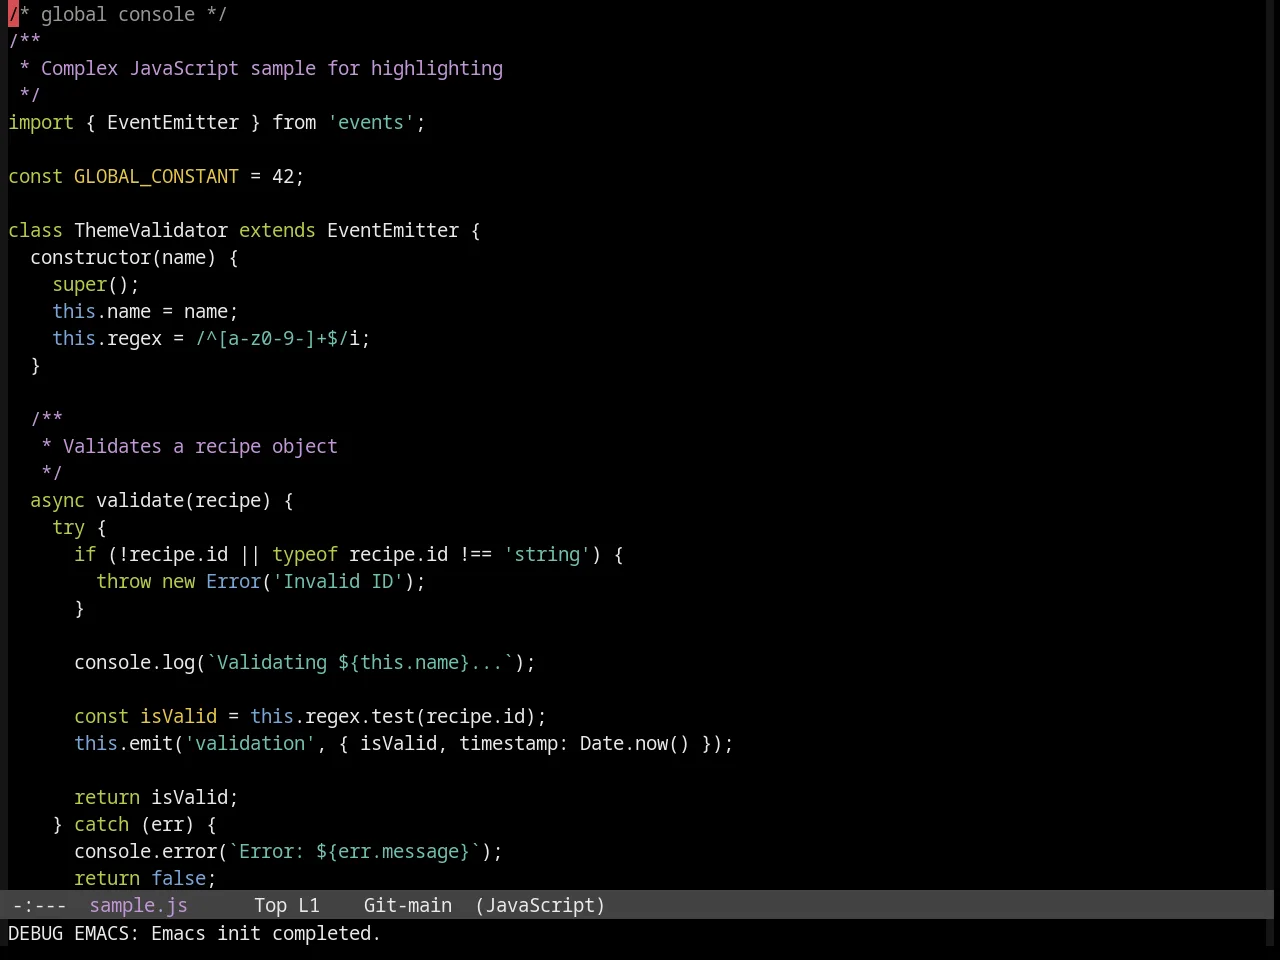Click the regex.test(recipe.id) call

[x=421, y=716]
